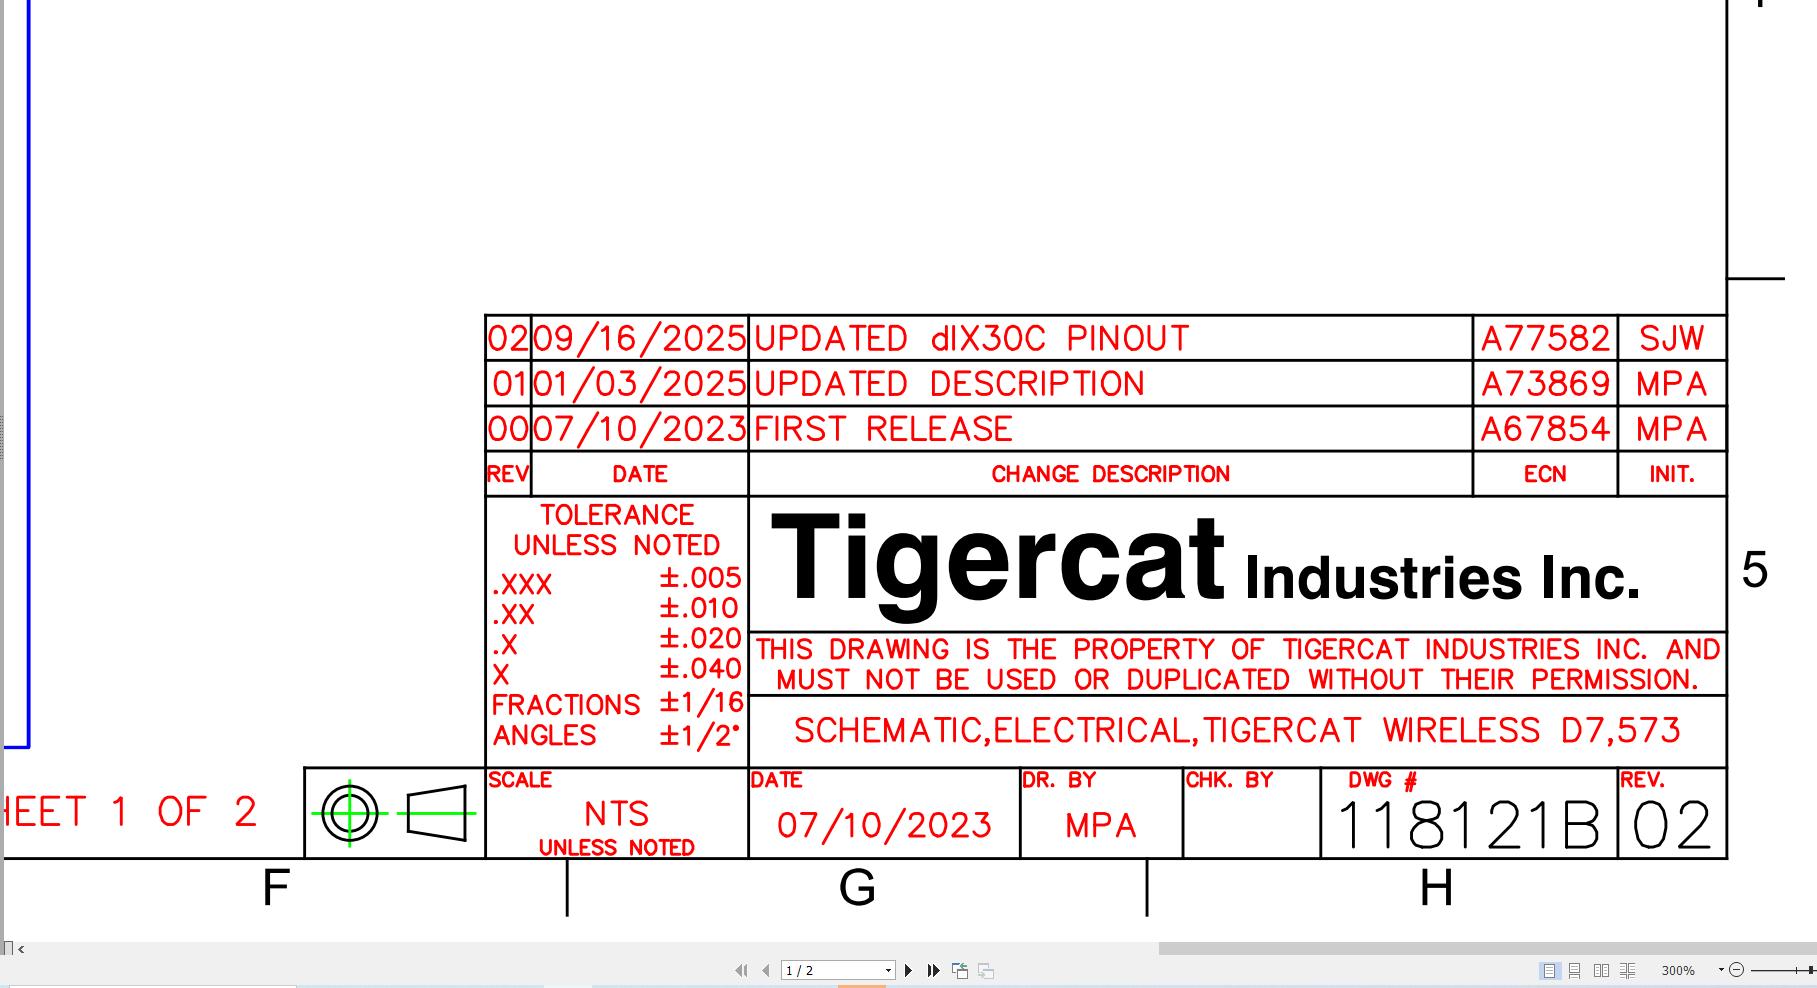This screenshot has height=988, width=1817.
Task: Jump to the last page
Action: (x=933, y=970)
